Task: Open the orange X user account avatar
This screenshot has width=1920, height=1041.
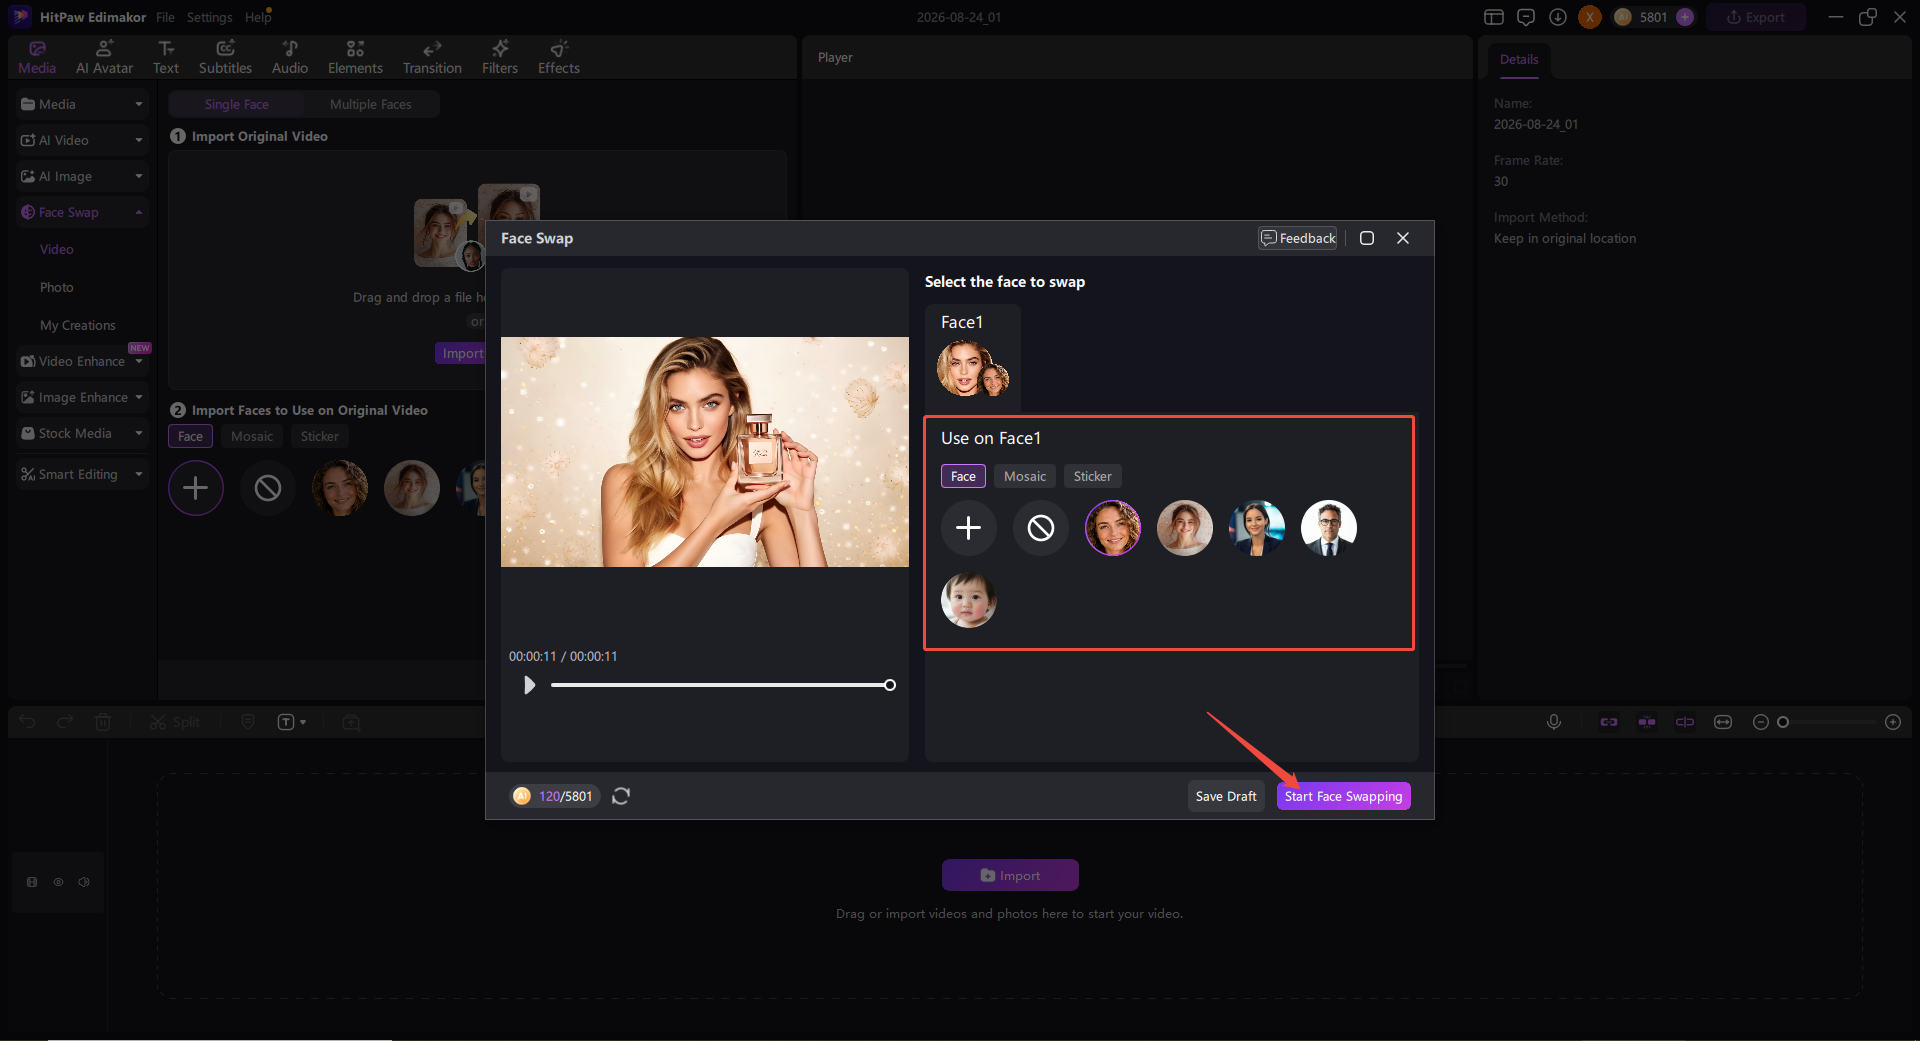Action: [1590, 17]
